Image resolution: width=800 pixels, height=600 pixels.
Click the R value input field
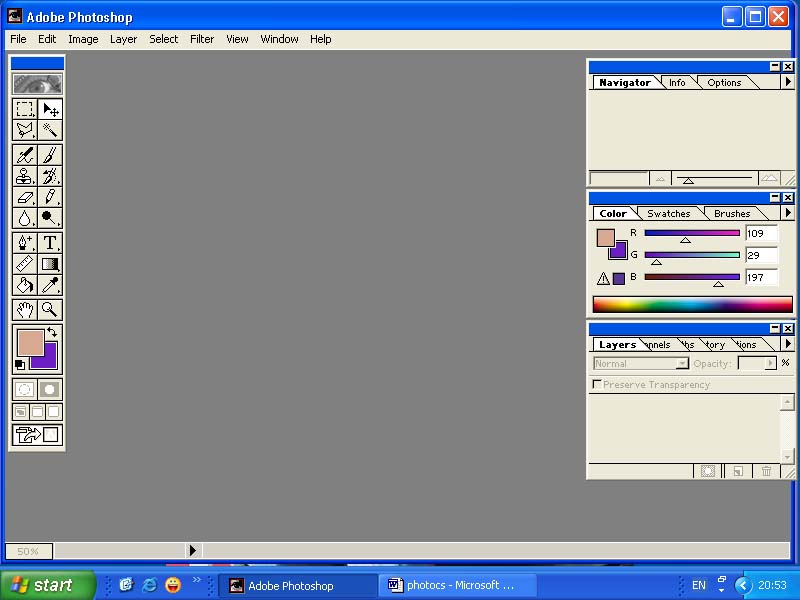(761, 233)
